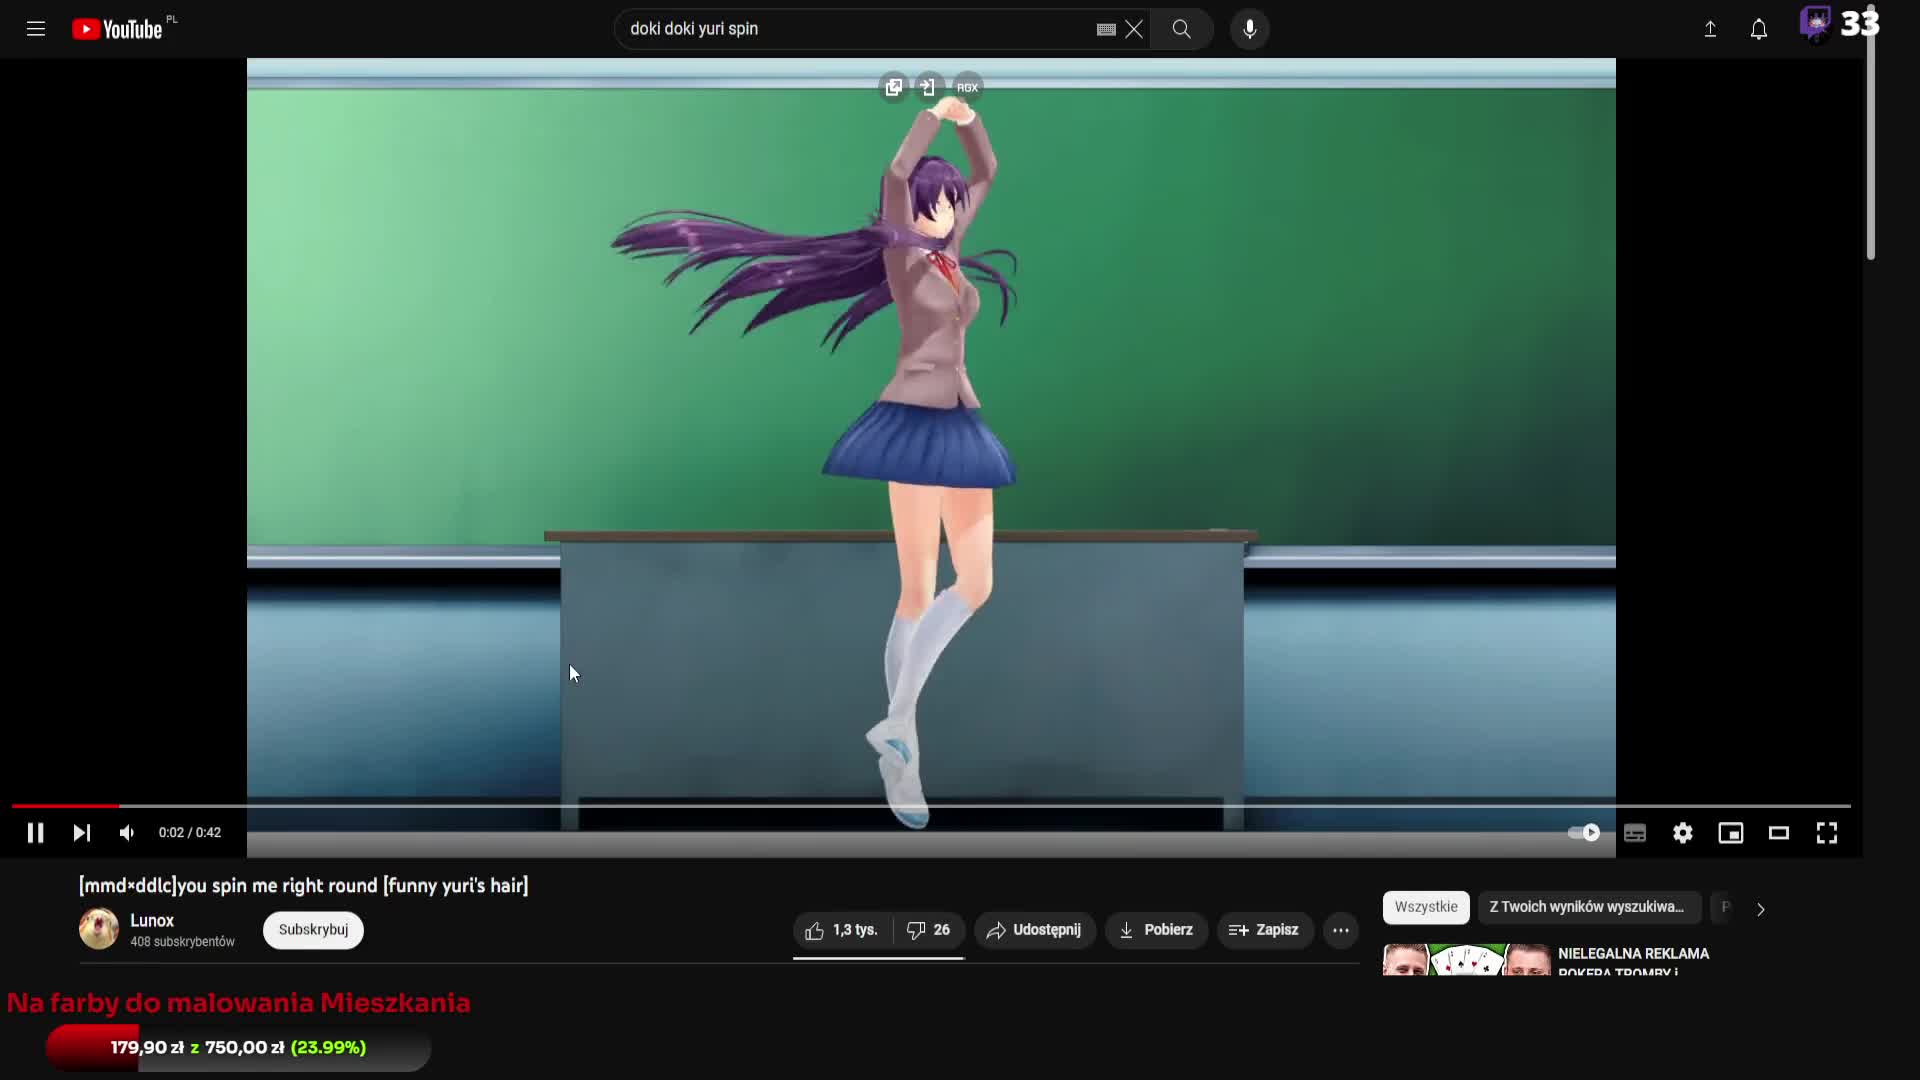
Task: Enter full screen mode
Action: coord(1827,833)
